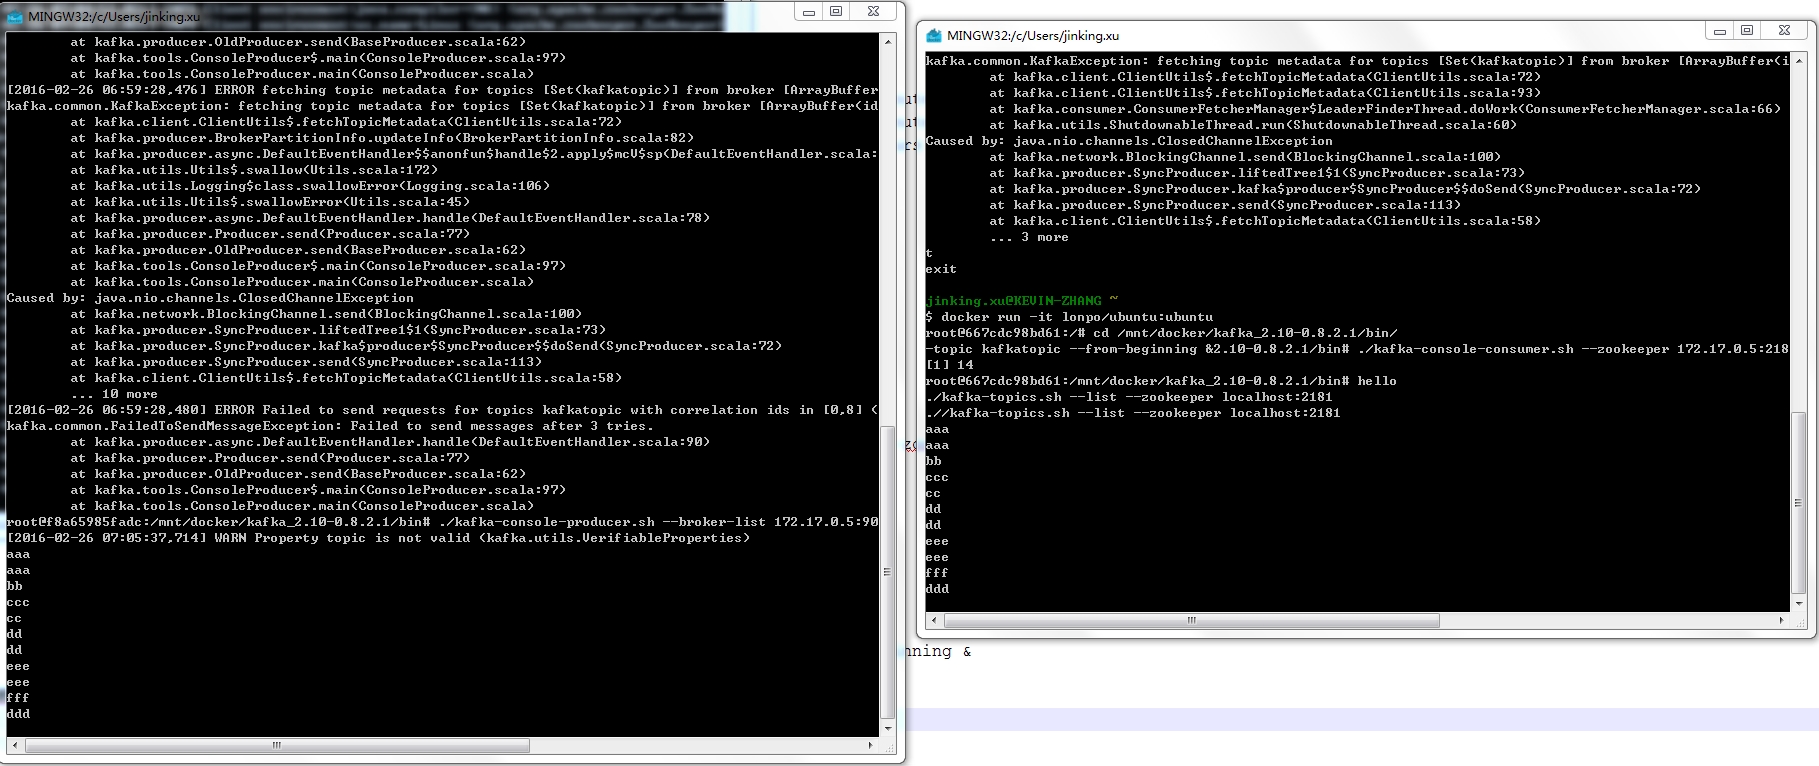Screen dimensions: 1819x766
Task: Click the 'exit' line in the right terminal
Action: pos(941,269)
